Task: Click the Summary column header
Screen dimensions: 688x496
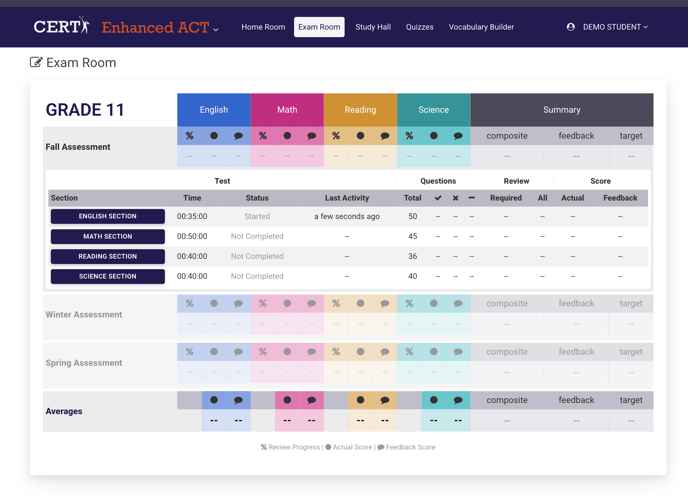Action: point(561,110)
